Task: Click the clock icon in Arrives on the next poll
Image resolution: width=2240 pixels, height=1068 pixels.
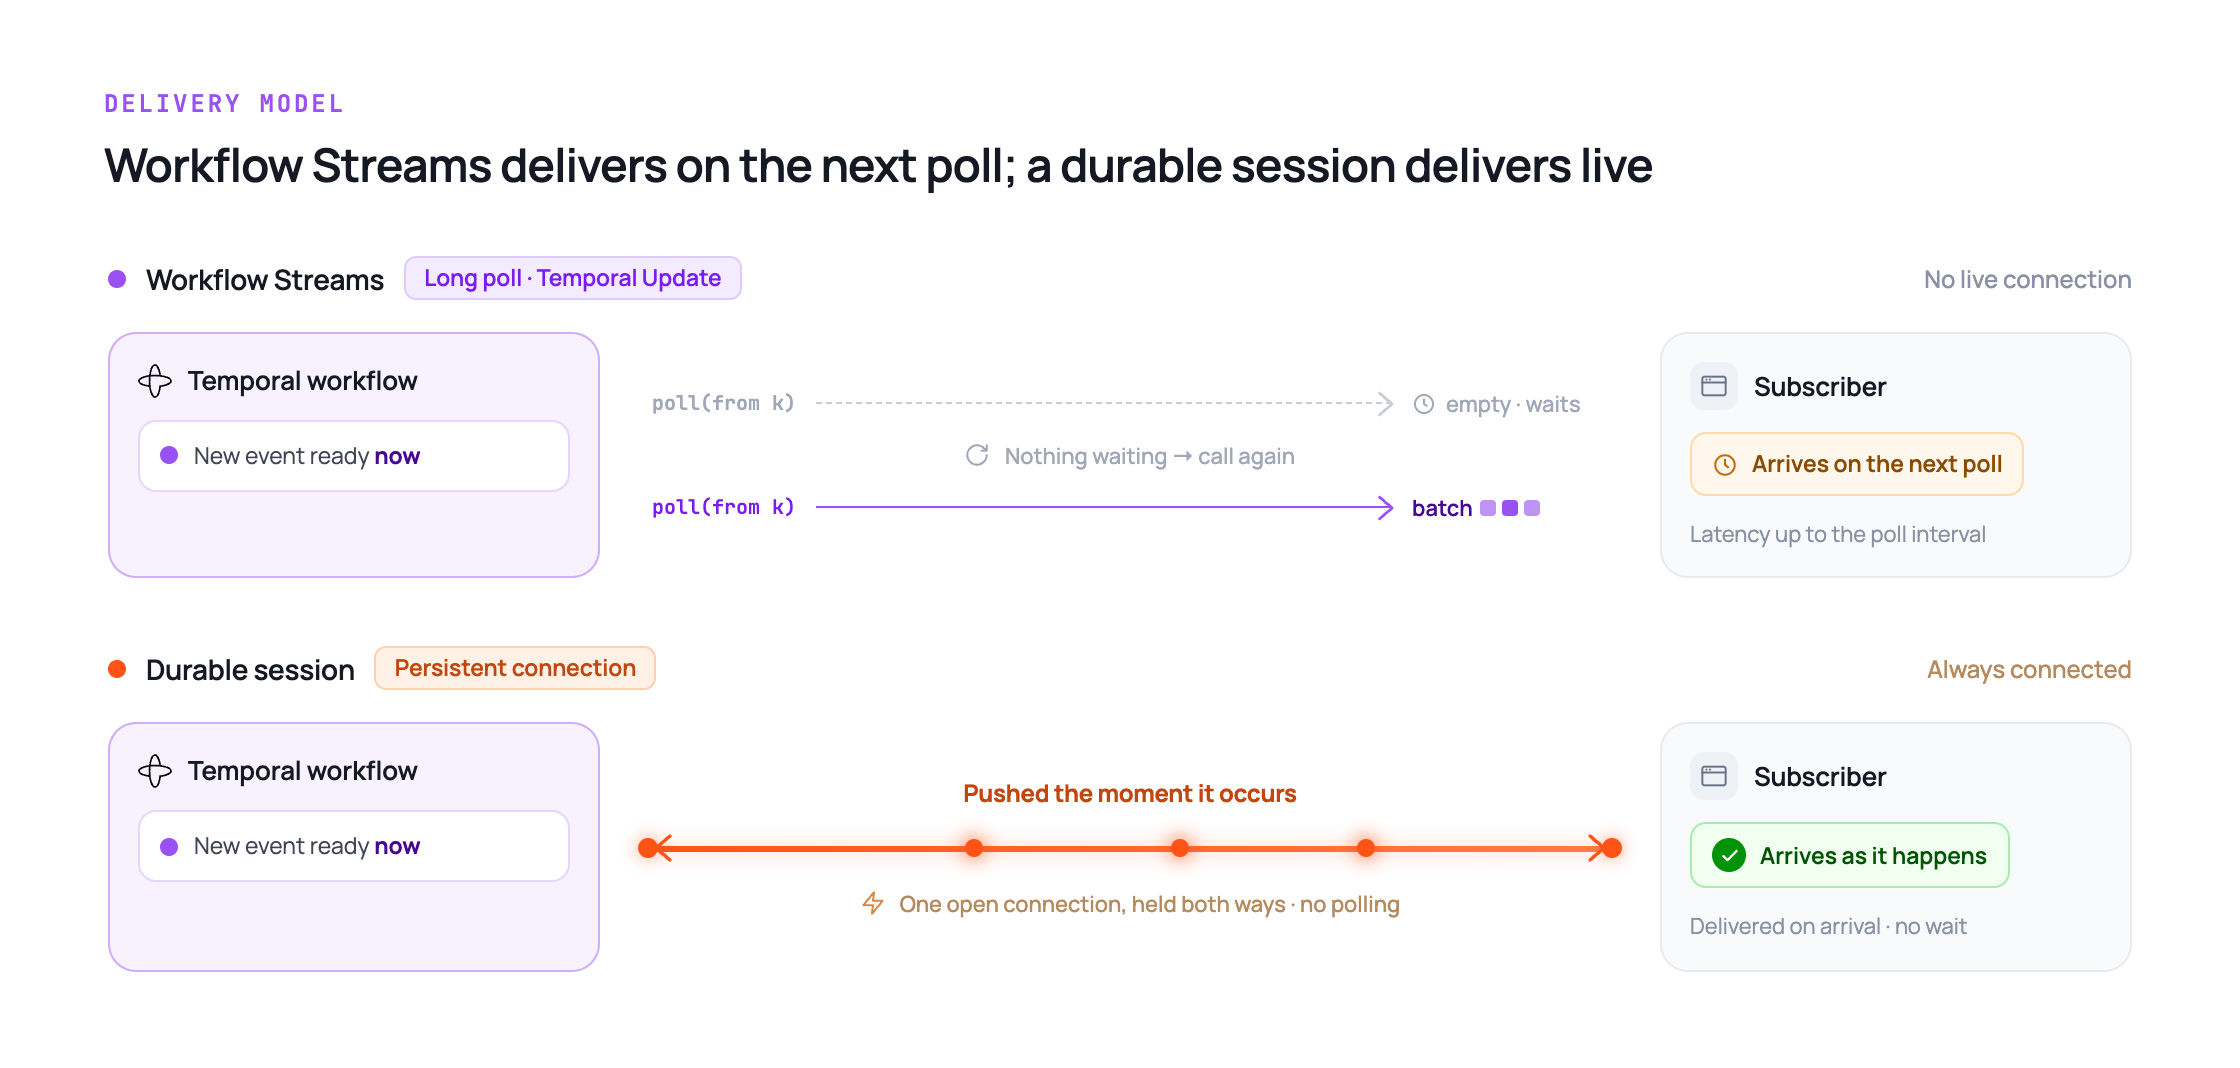Action: click(x=1725, y=464)
